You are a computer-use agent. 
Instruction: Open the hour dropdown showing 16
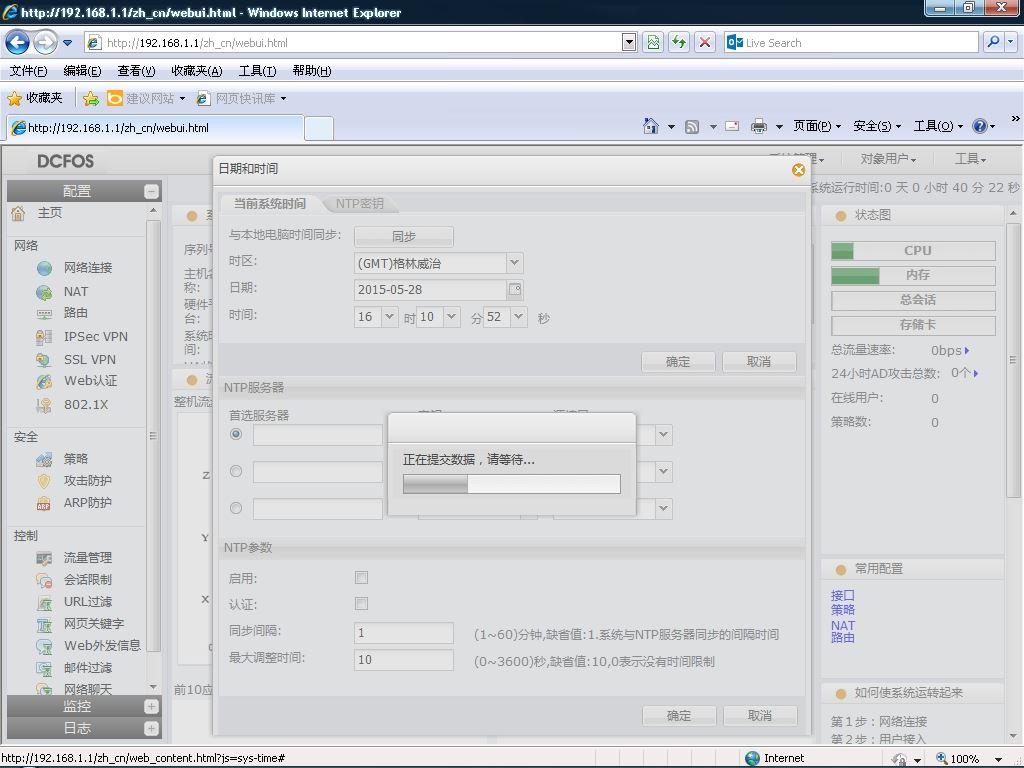click(x=390, y=317)
